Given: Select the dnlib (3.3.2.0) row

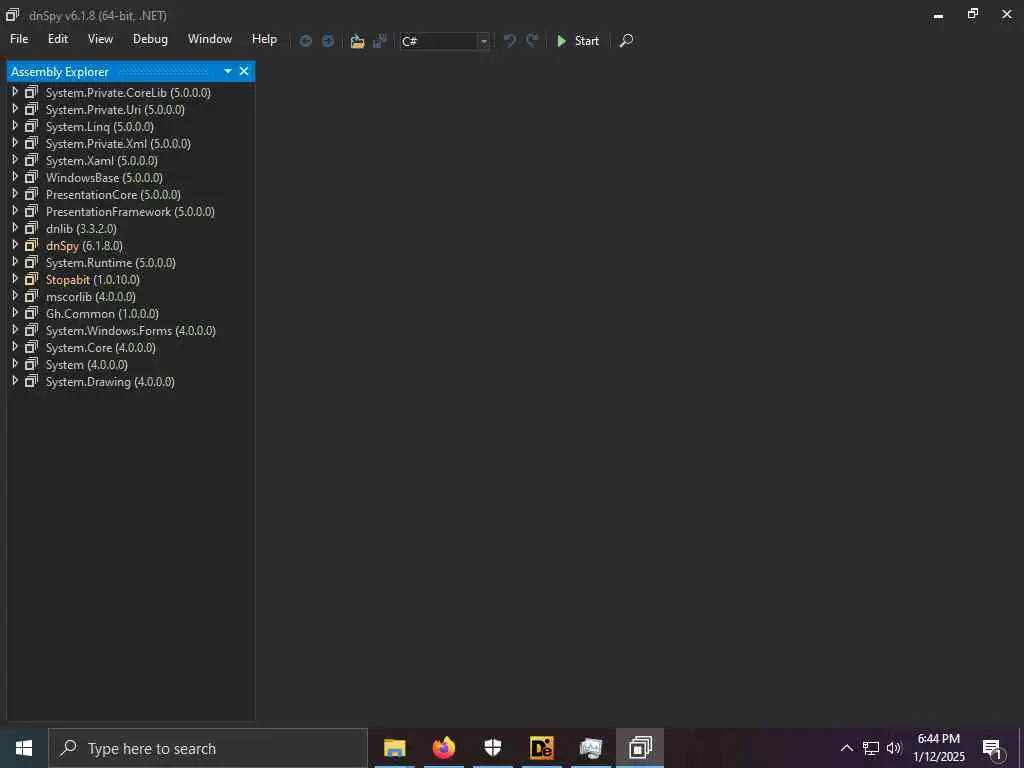Looking at the screenshot, I should pos(131,229).
